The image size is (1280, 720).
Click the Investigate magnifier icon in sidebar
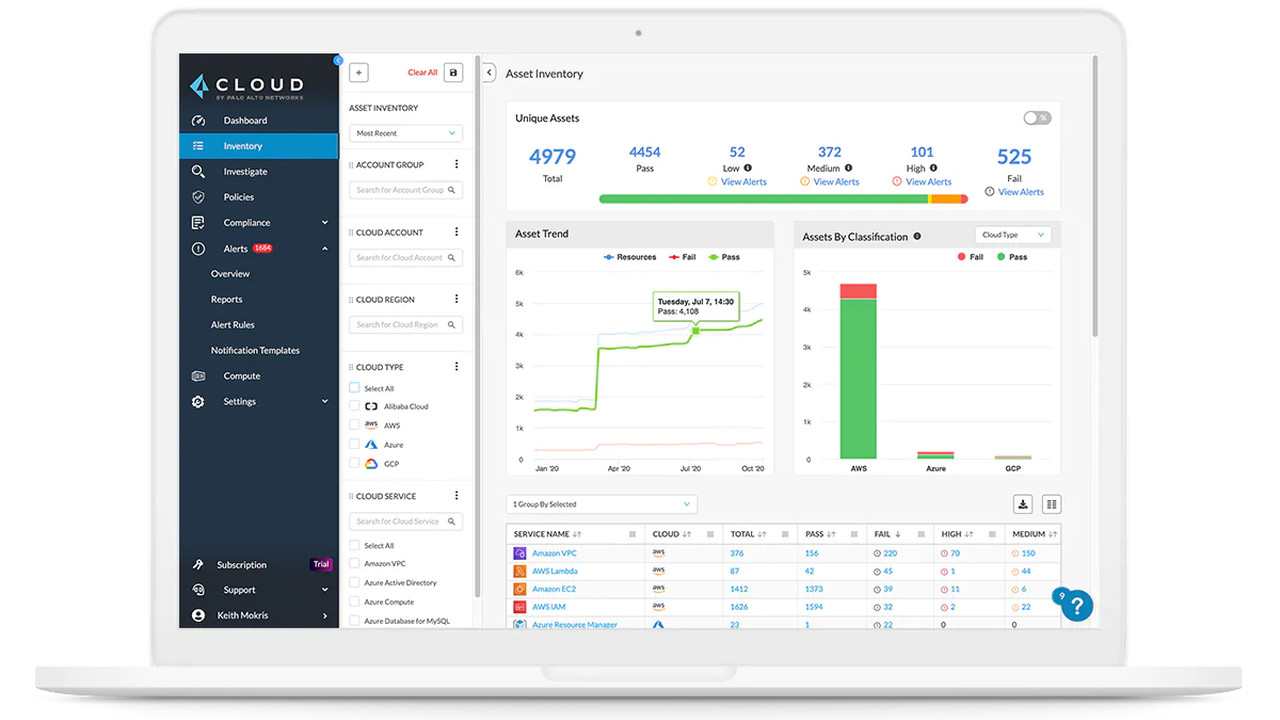click(198, 171)
